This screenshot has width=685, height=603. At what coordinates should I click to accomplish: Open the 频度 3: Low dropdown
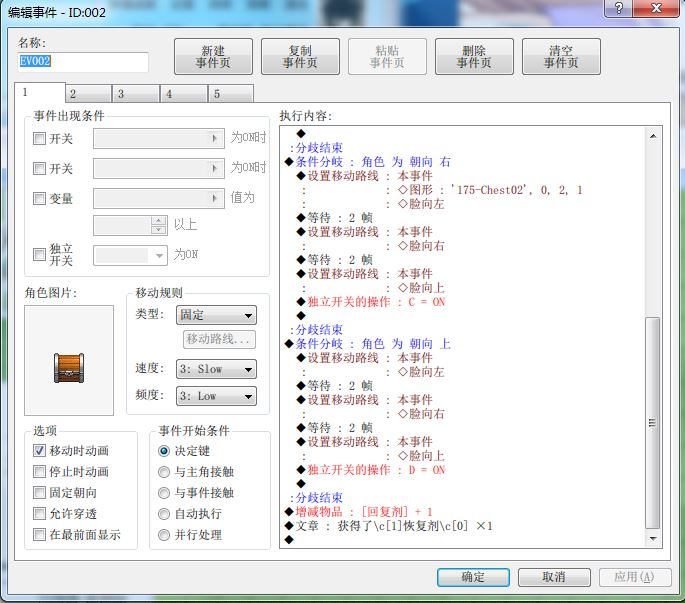216,396
